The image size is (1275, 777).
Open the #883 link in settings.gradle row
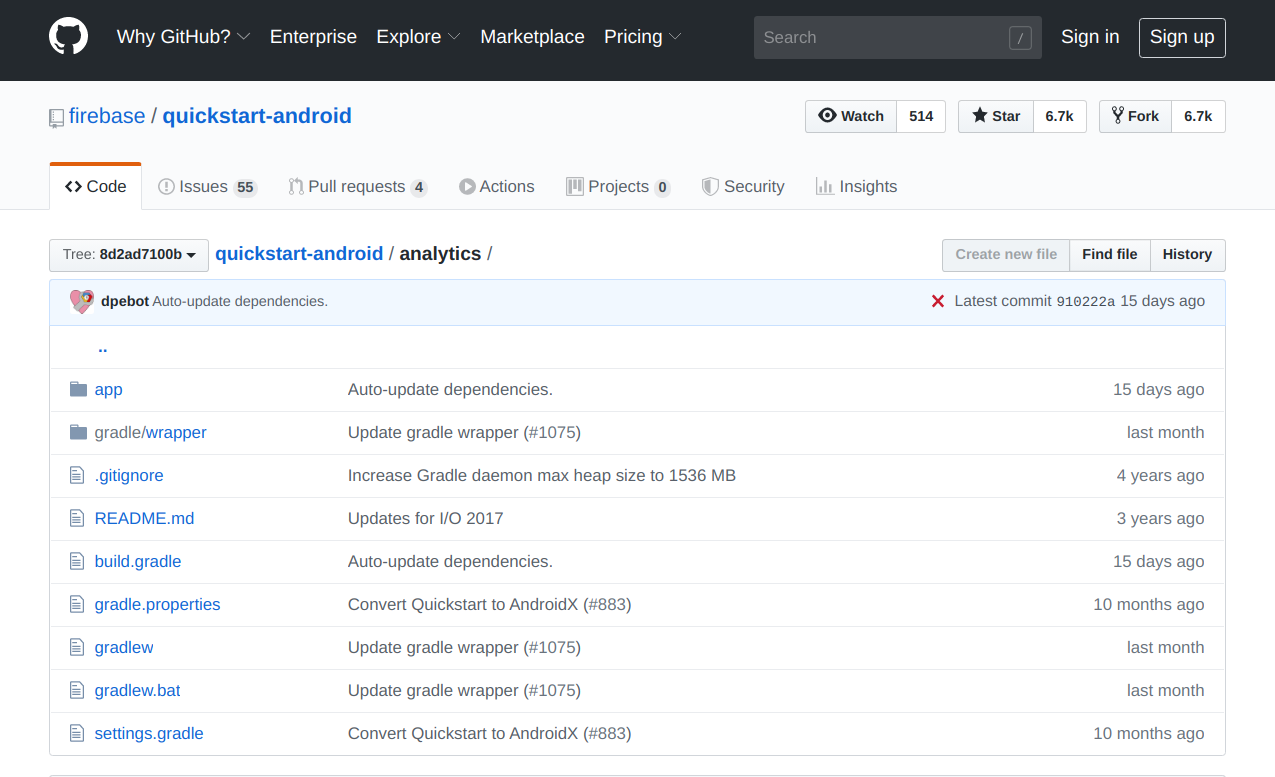pyautogui.click(x=607, y=733)
